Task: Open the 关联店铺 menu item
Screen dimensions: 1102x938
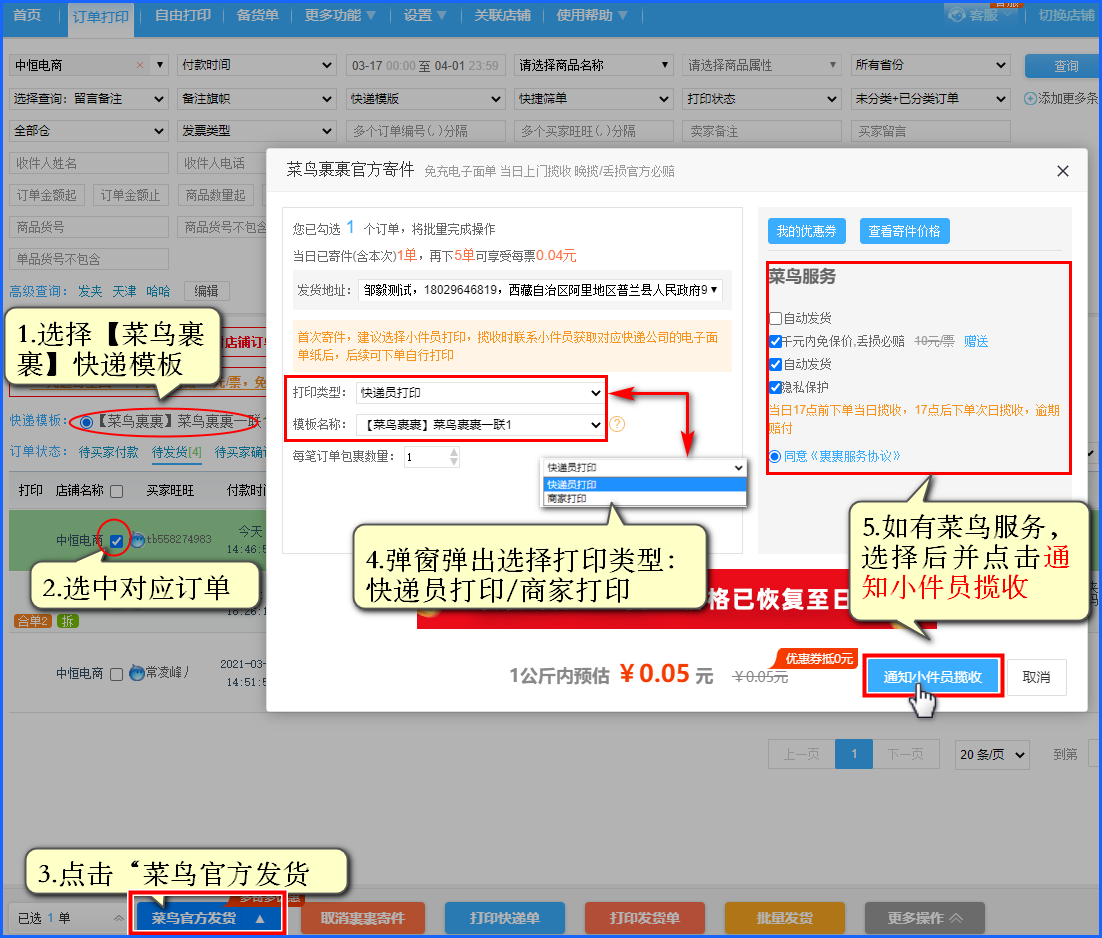Action: tap(503, 15)
